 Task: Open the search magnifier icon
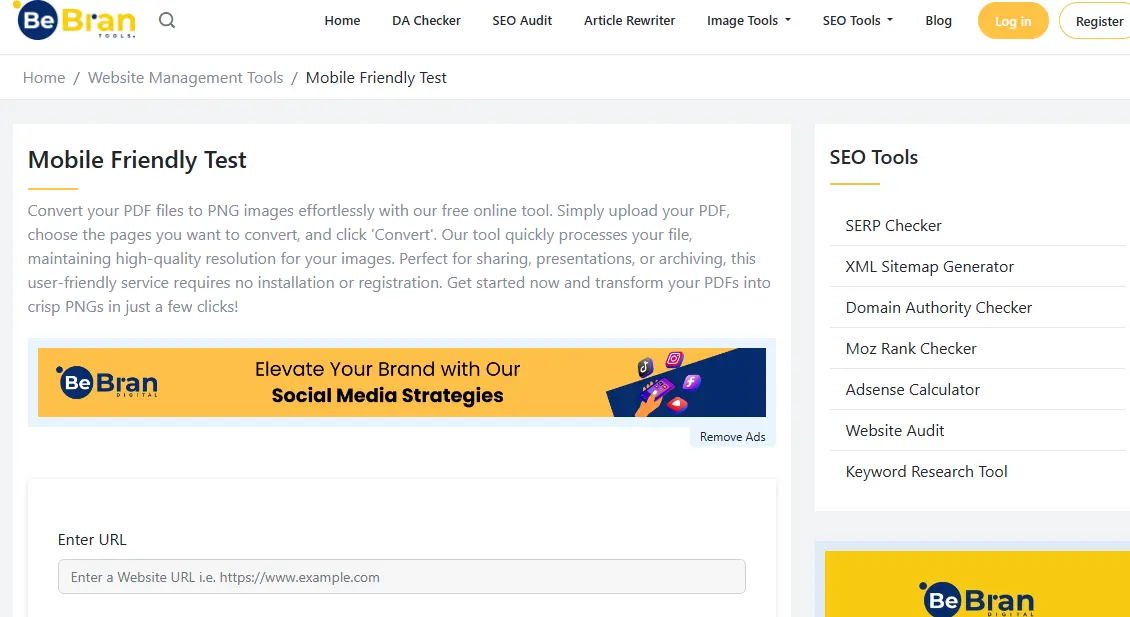click(x=166, y=20)
